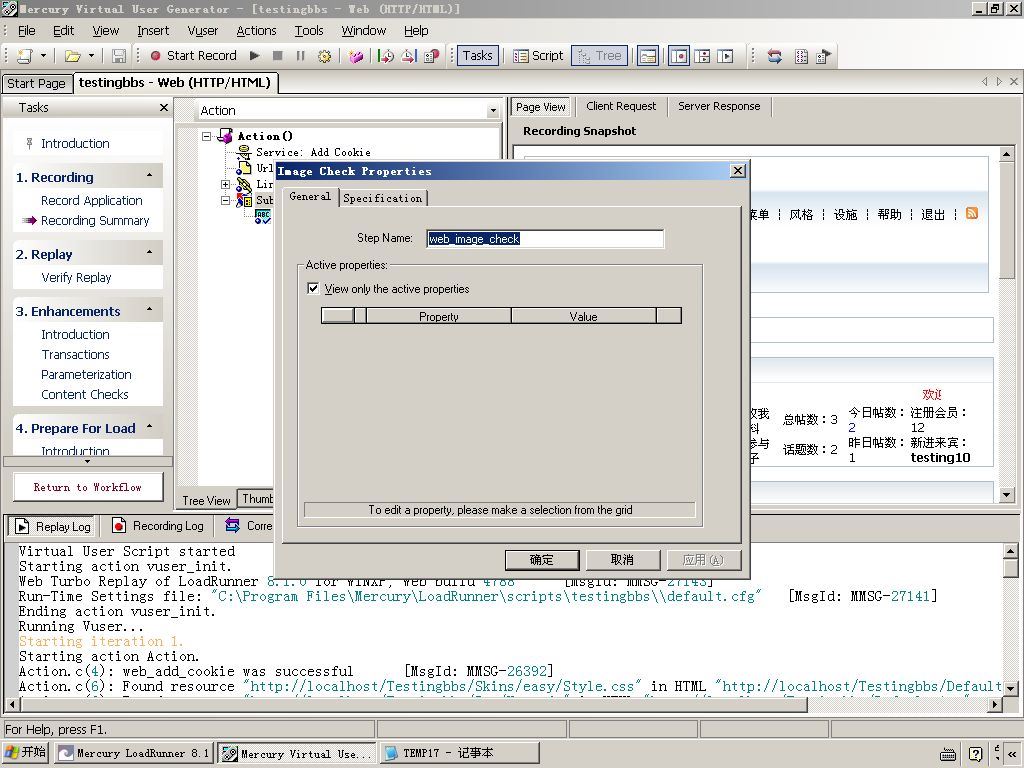Image resolution: width=1024 pixels, height=768 pixels.
Task: Select the Server Response tab
Action: (x=719, y=106)
